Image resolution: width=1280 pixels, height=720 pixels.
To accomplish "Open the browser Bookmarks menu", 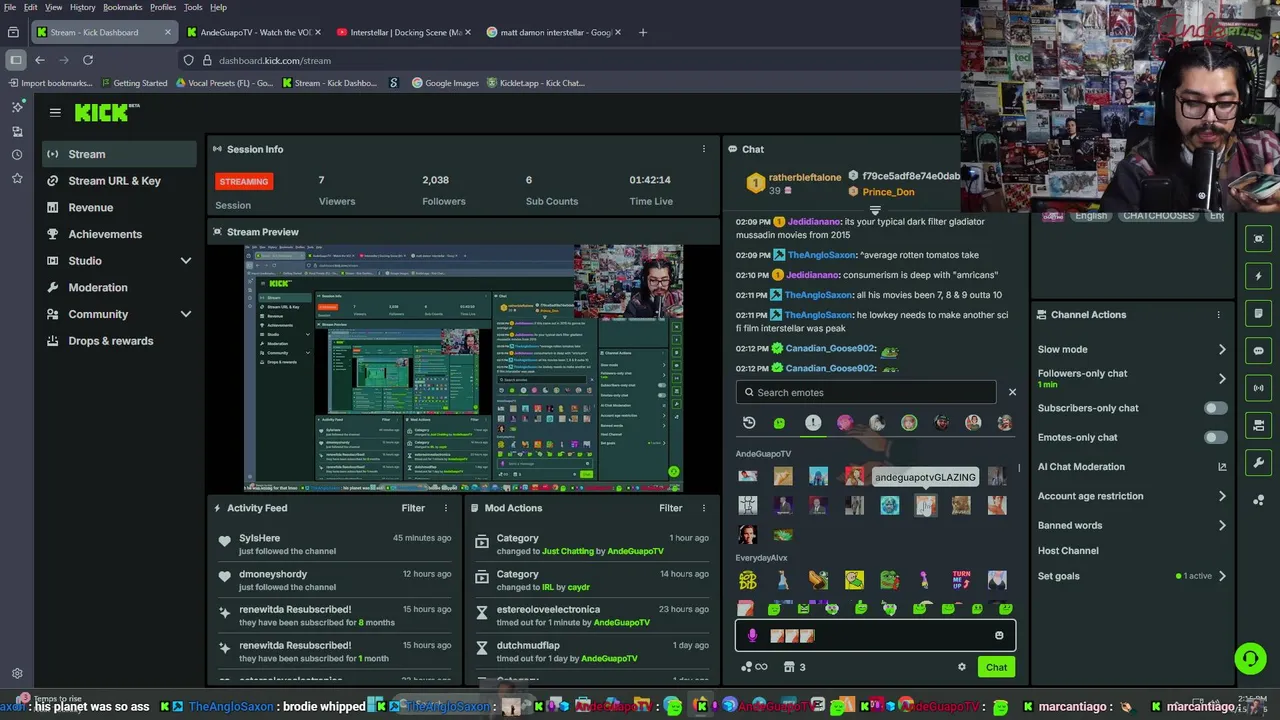I will (x=123, y=7).
